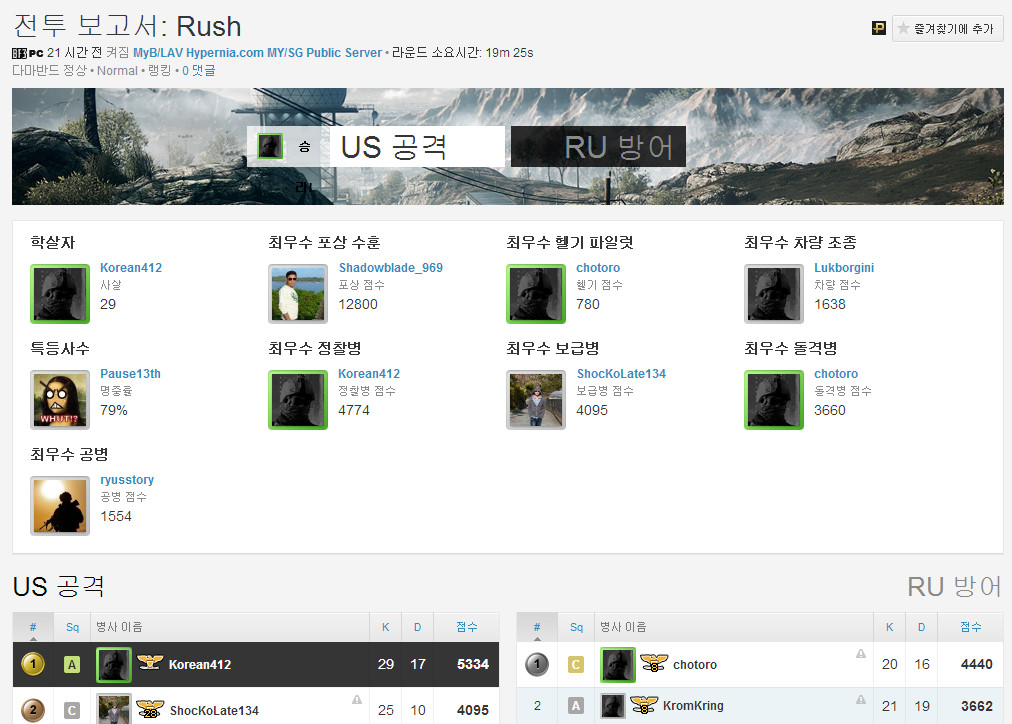This screenshot has height=724, width=1012.
Task: Click KromKring rank eagle insignia
Action: [643, 705]
